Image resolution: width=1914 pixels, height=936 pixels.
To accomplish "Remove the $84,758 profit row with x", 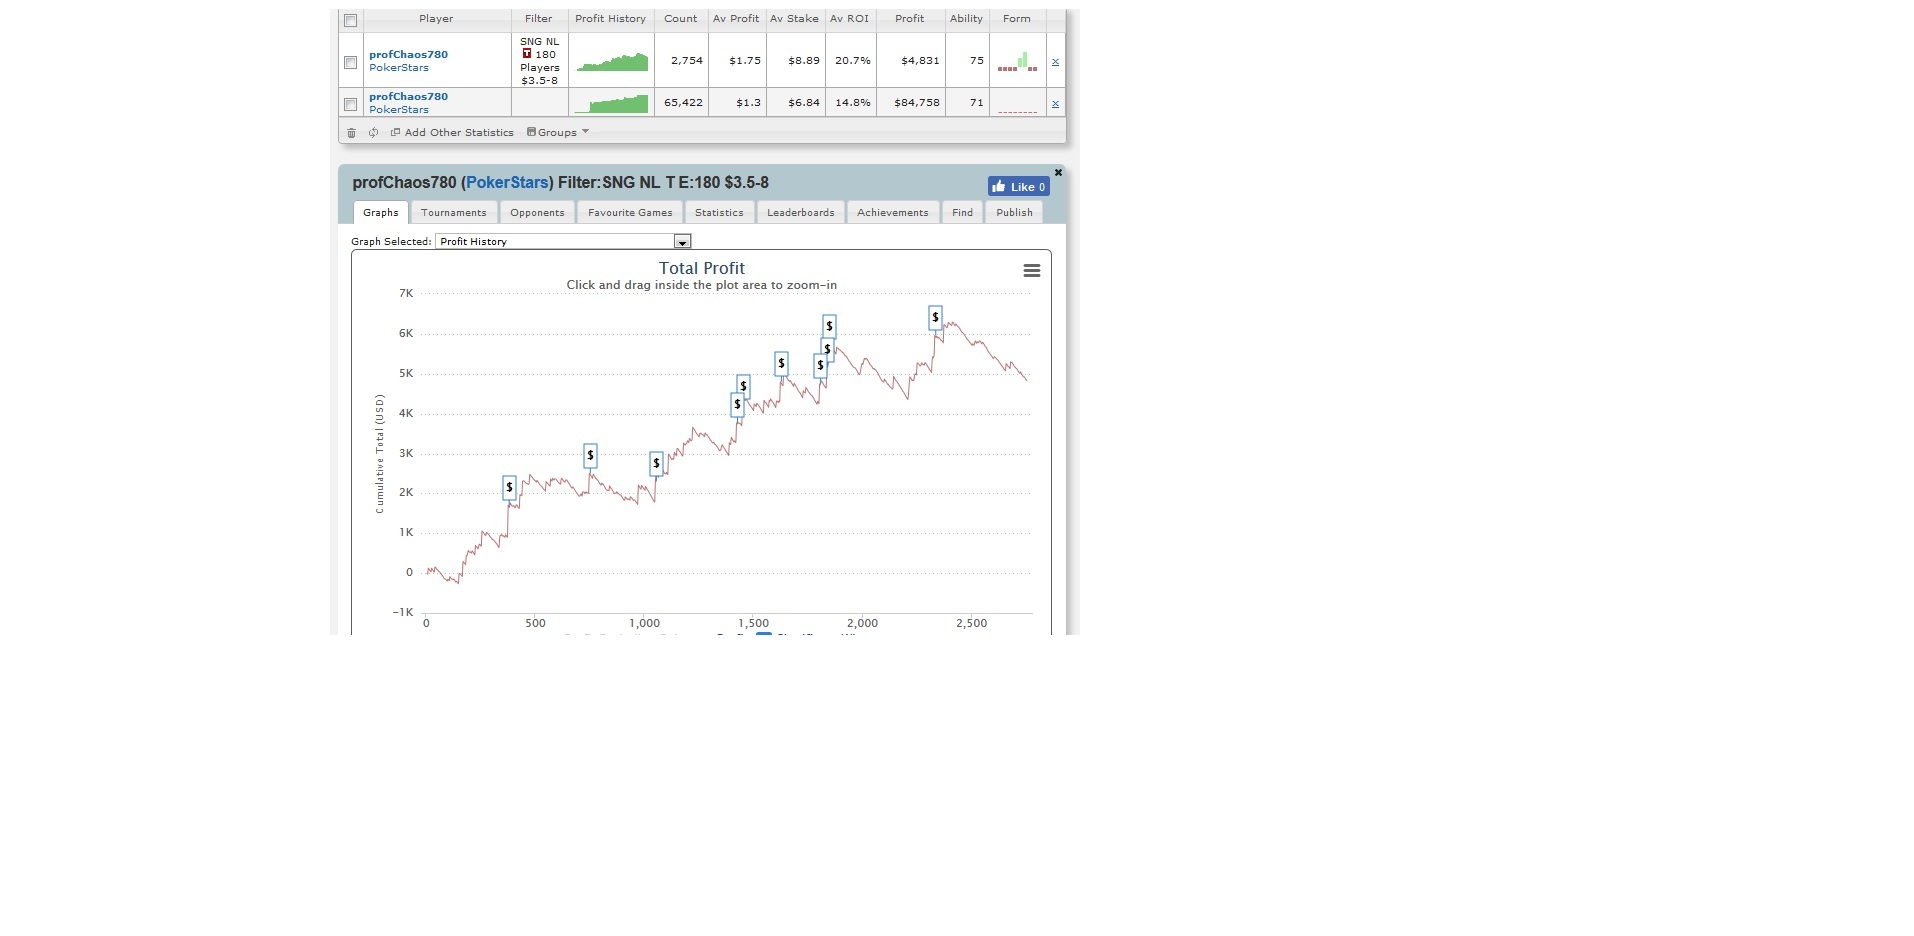I will (x=1055, y=104).
